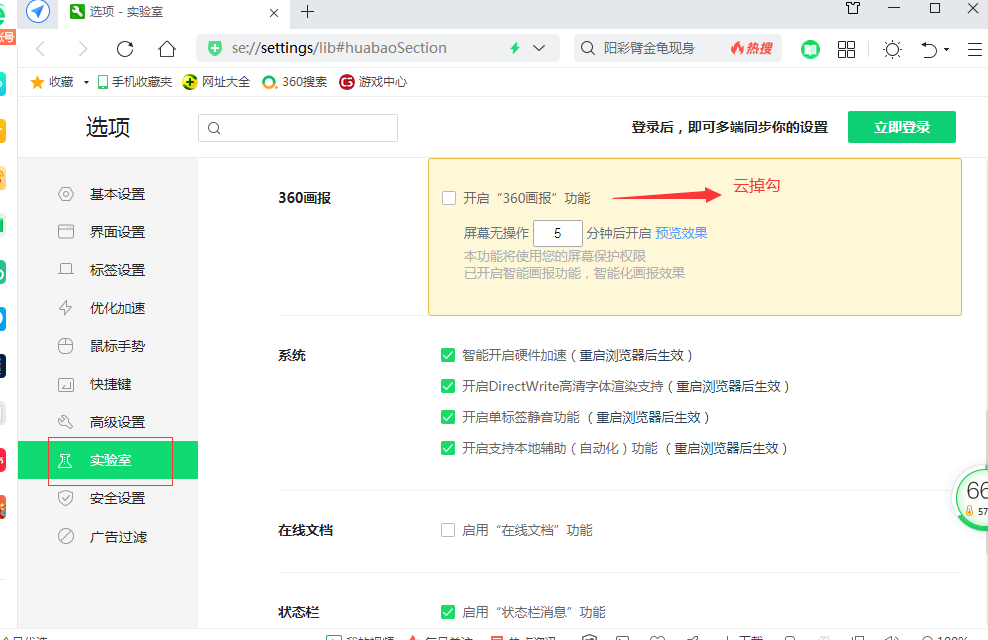Open the hamburger main menu

[974, 49]
